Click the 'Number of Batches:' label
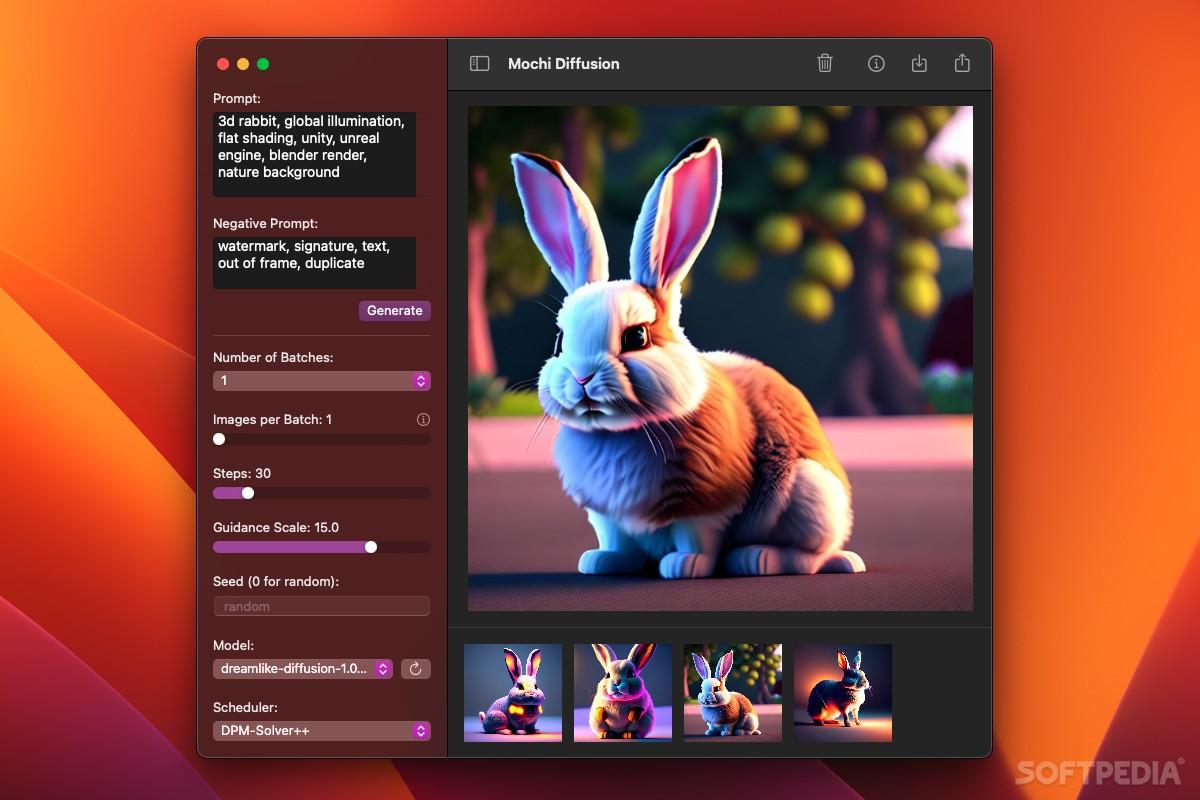This screenshot has height=800, width=1200. [273, 357]
